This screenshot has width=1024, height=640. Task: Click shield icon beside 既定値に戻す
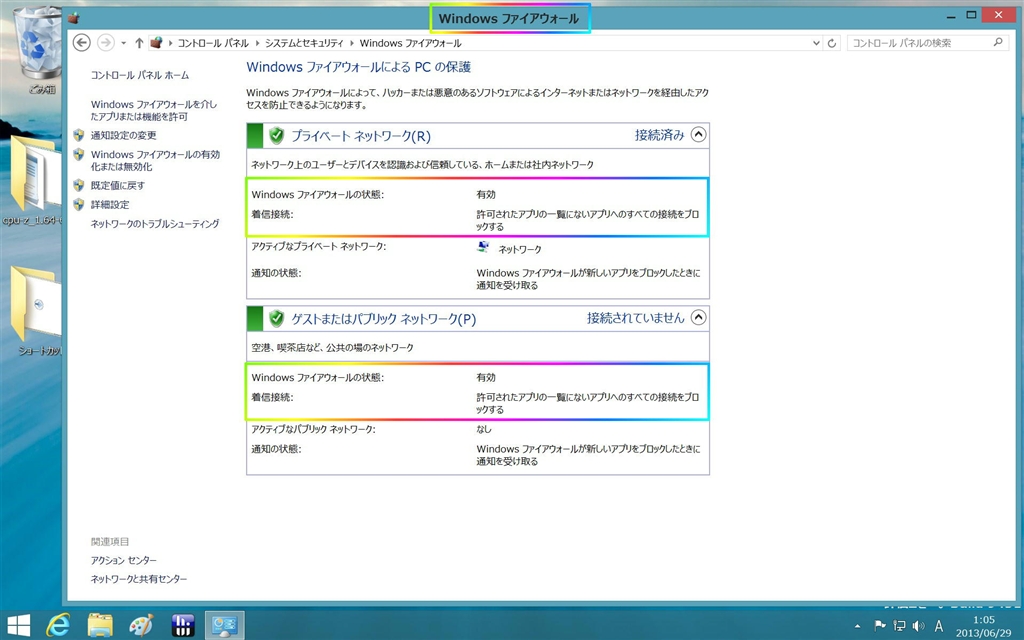coord(79,185)
